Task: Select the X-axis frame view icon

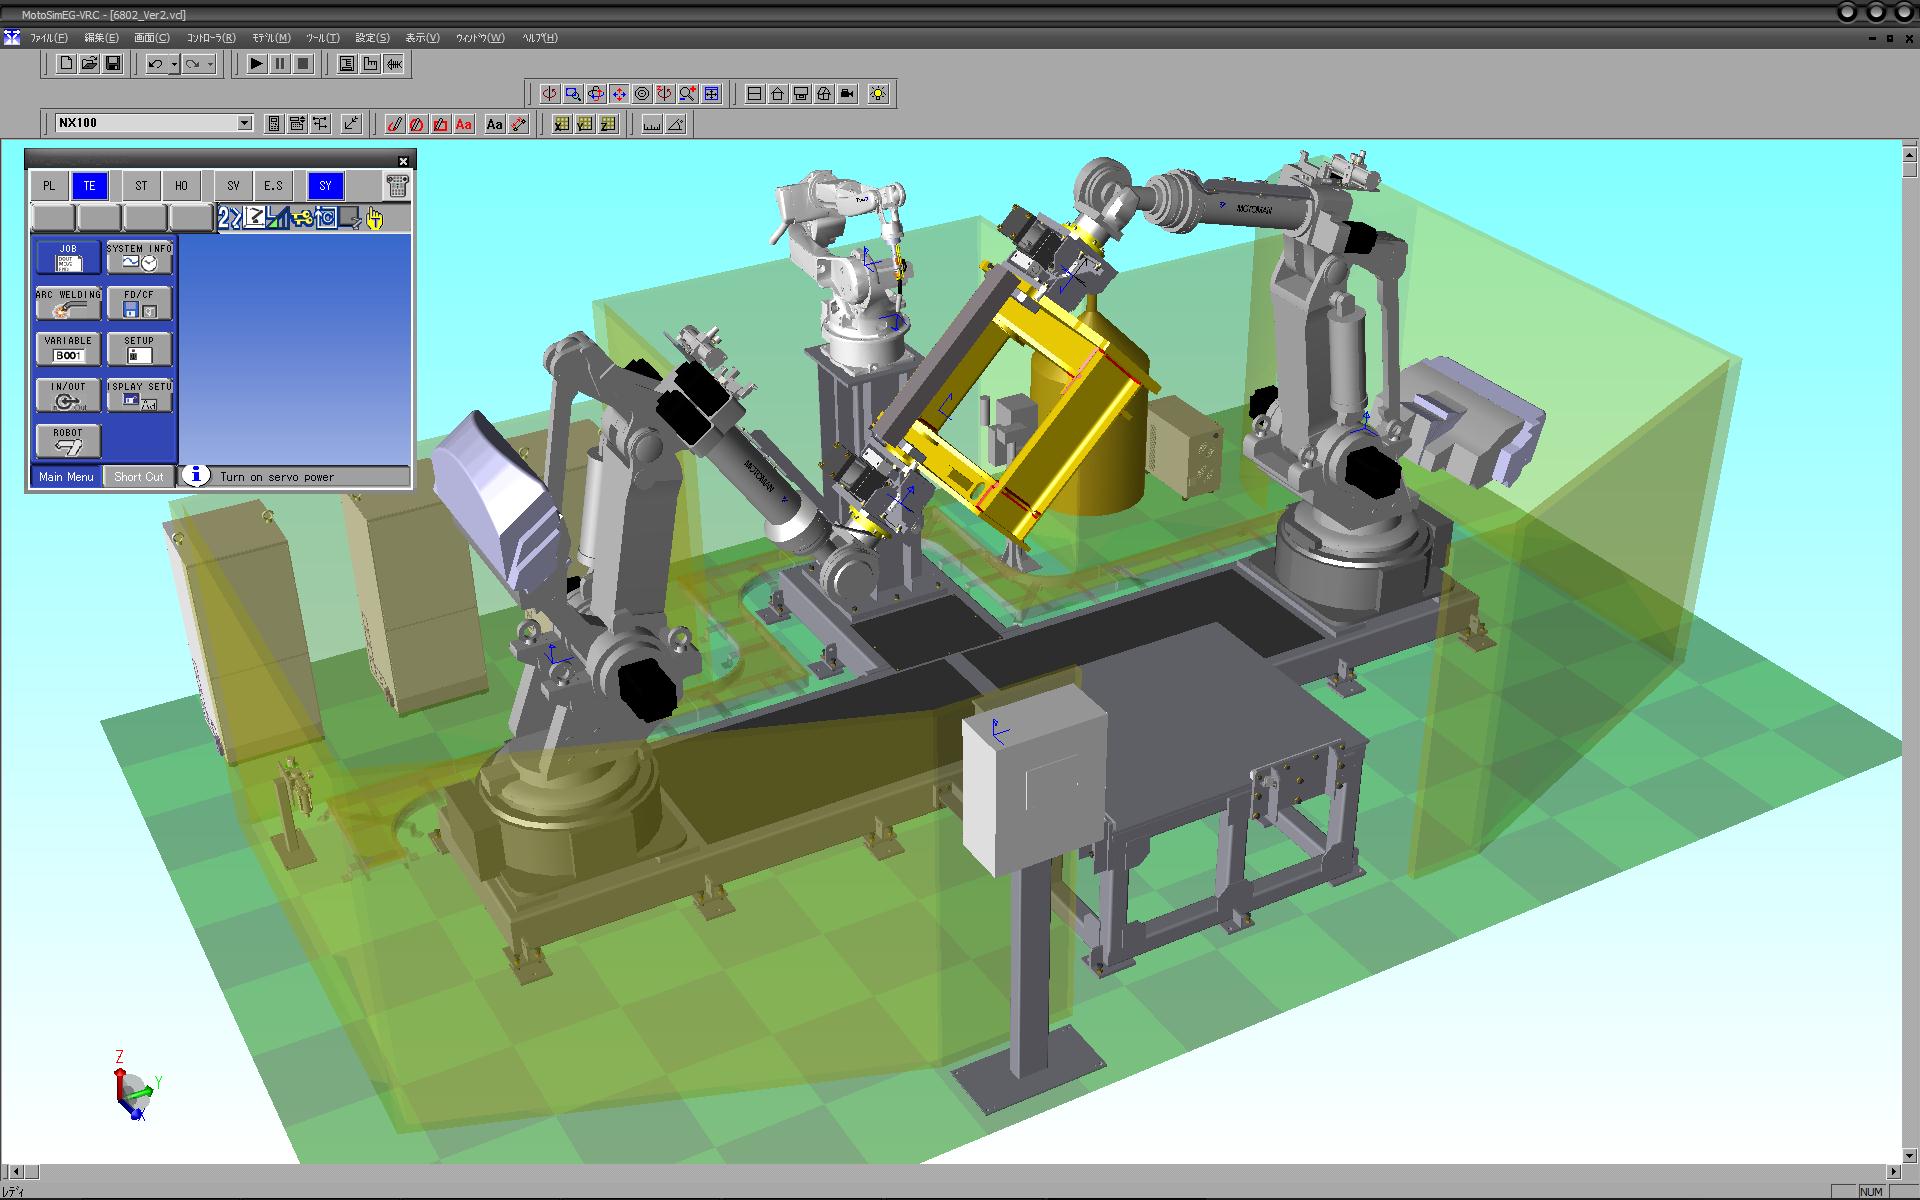Action: pos(561,124)
